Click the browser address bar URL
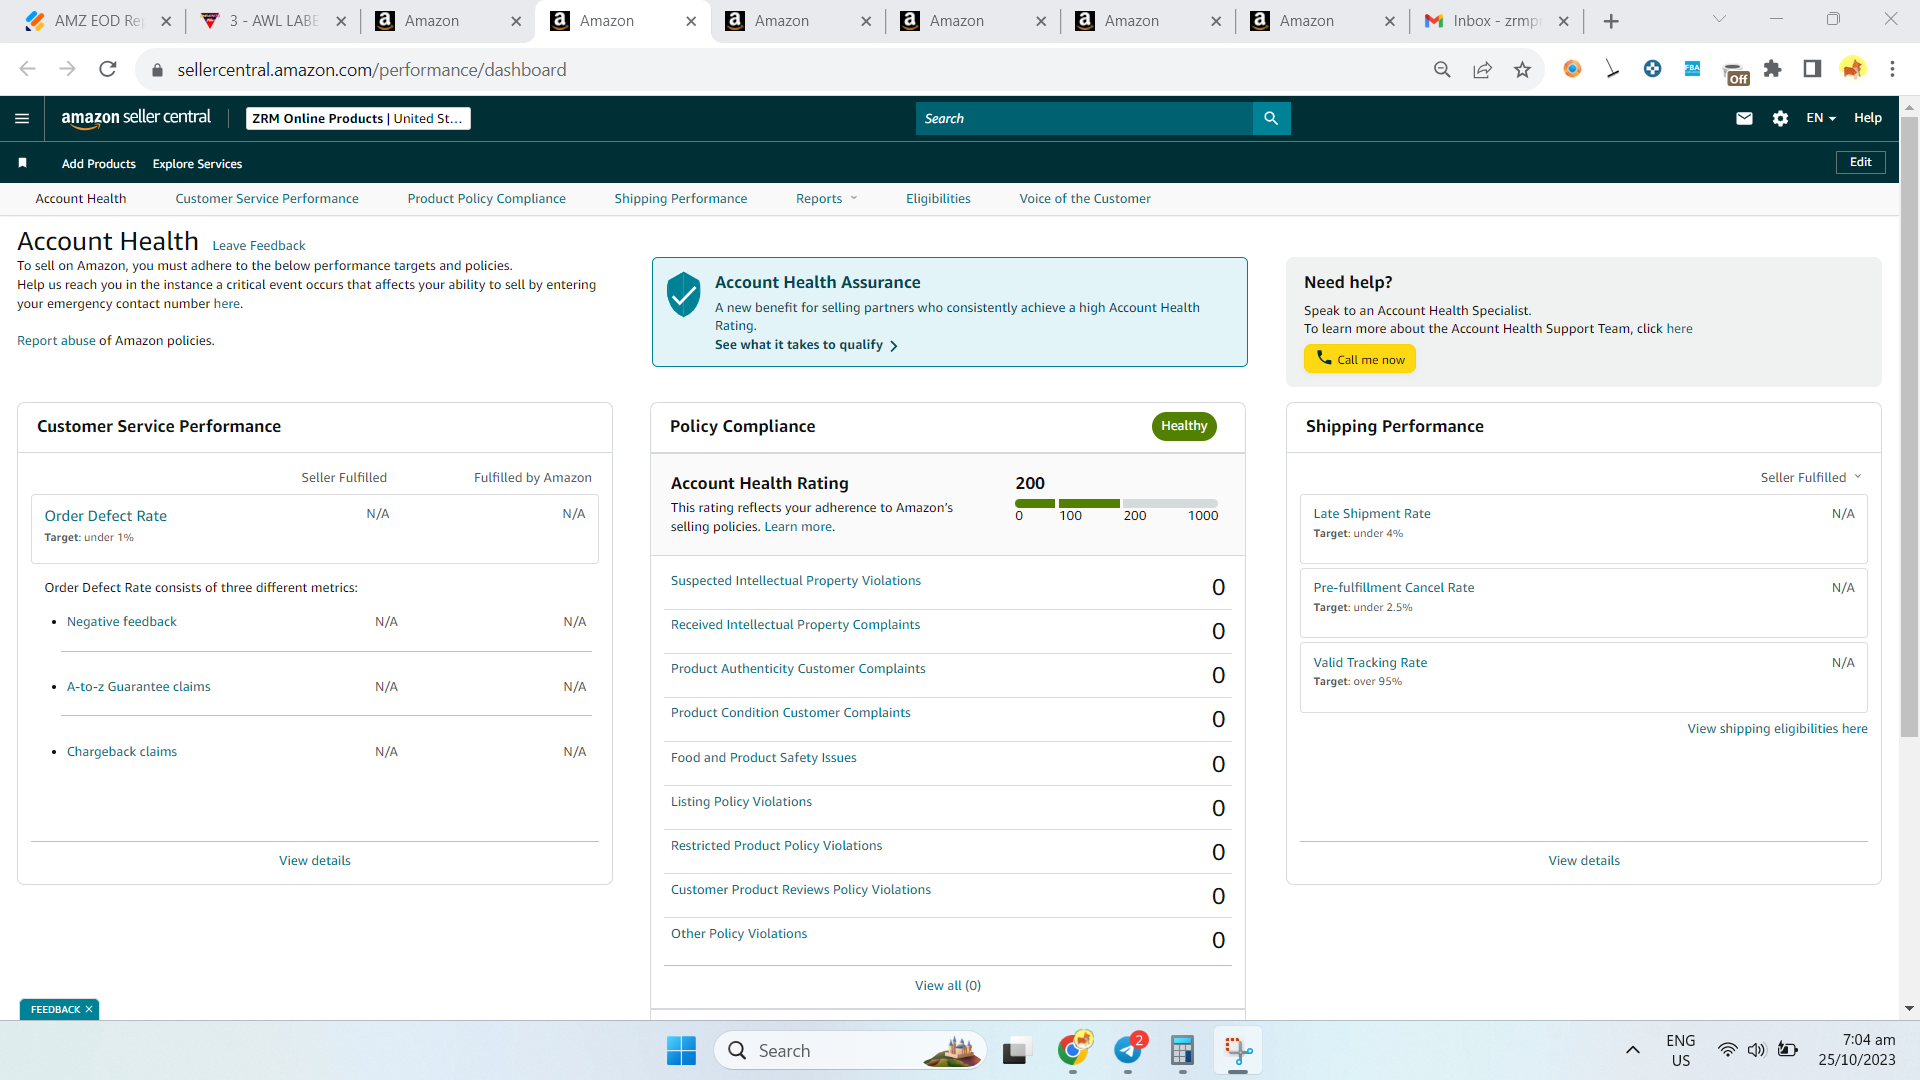 pyautogui.click(x=372, y=69)
